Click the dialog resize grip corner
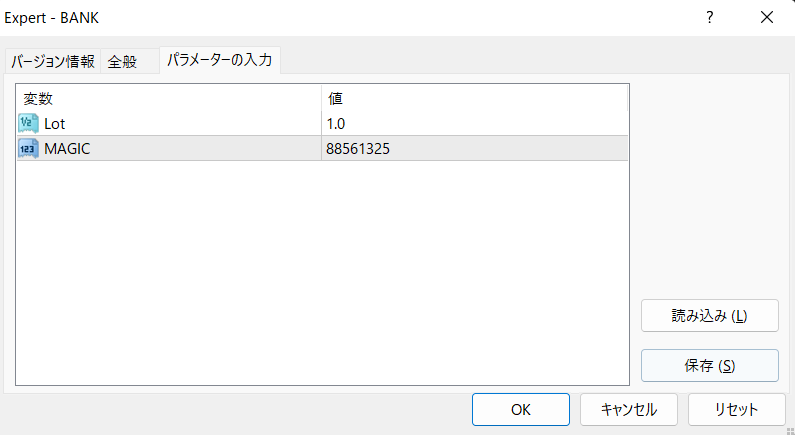The height and width of the screenshot is (435, 795). coord(789,429)
